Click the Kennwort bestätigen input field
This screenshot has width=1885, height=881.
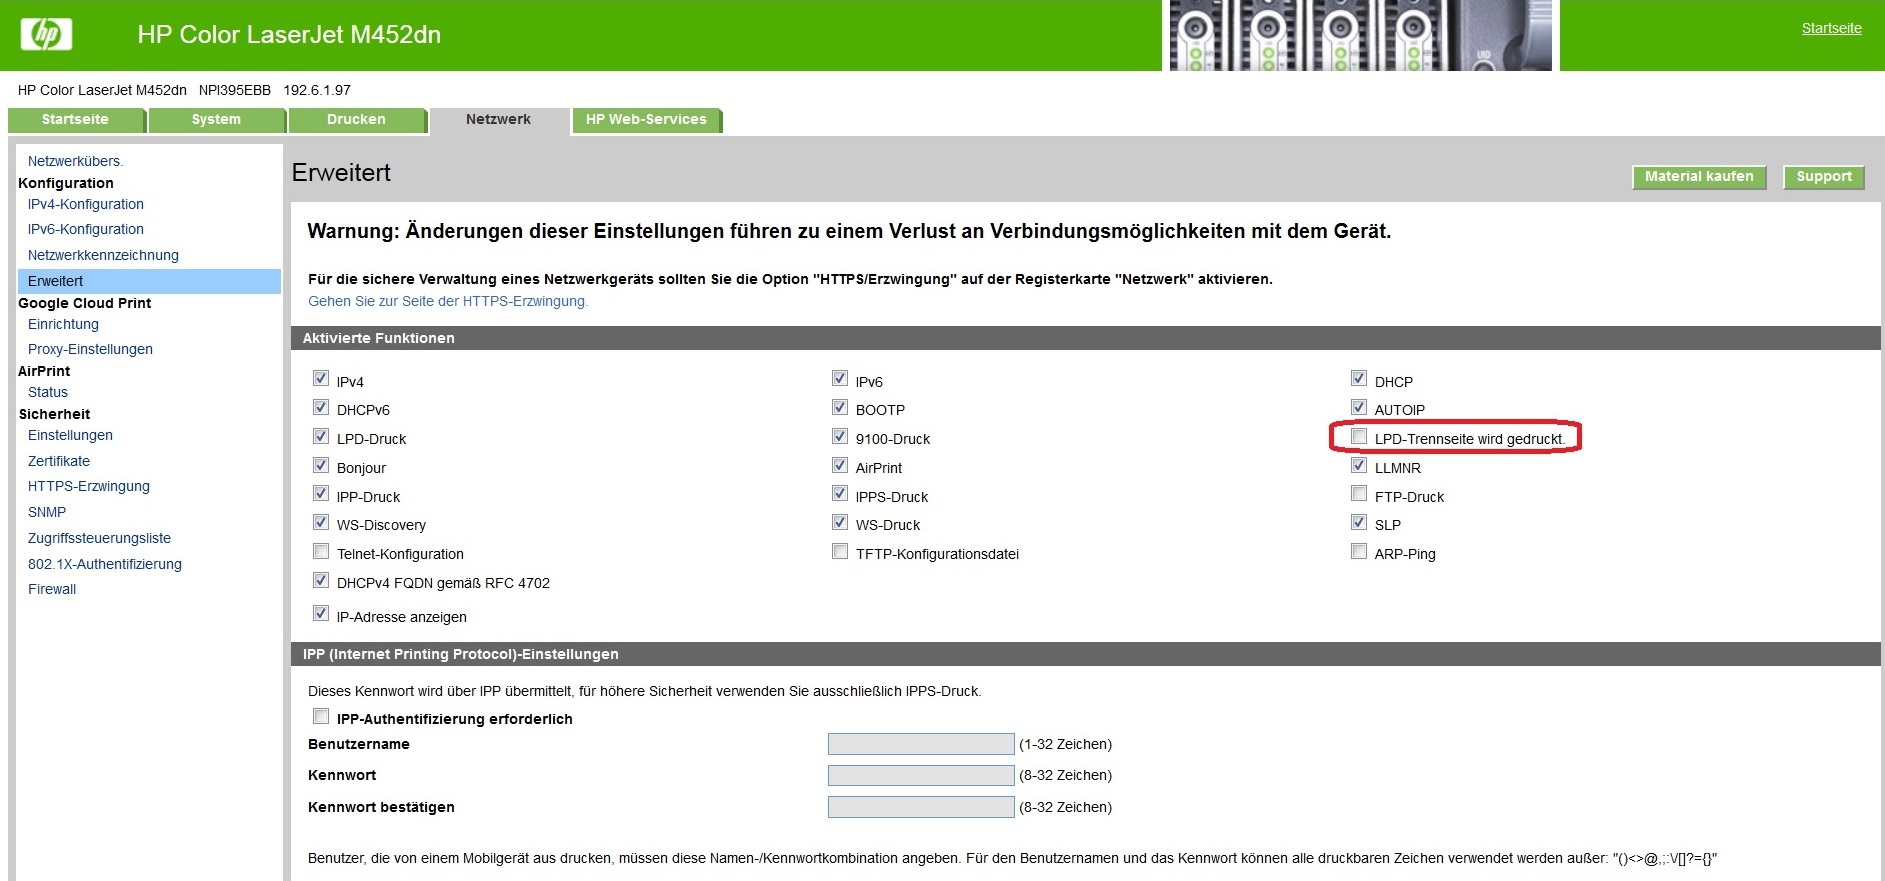point(921,807)
